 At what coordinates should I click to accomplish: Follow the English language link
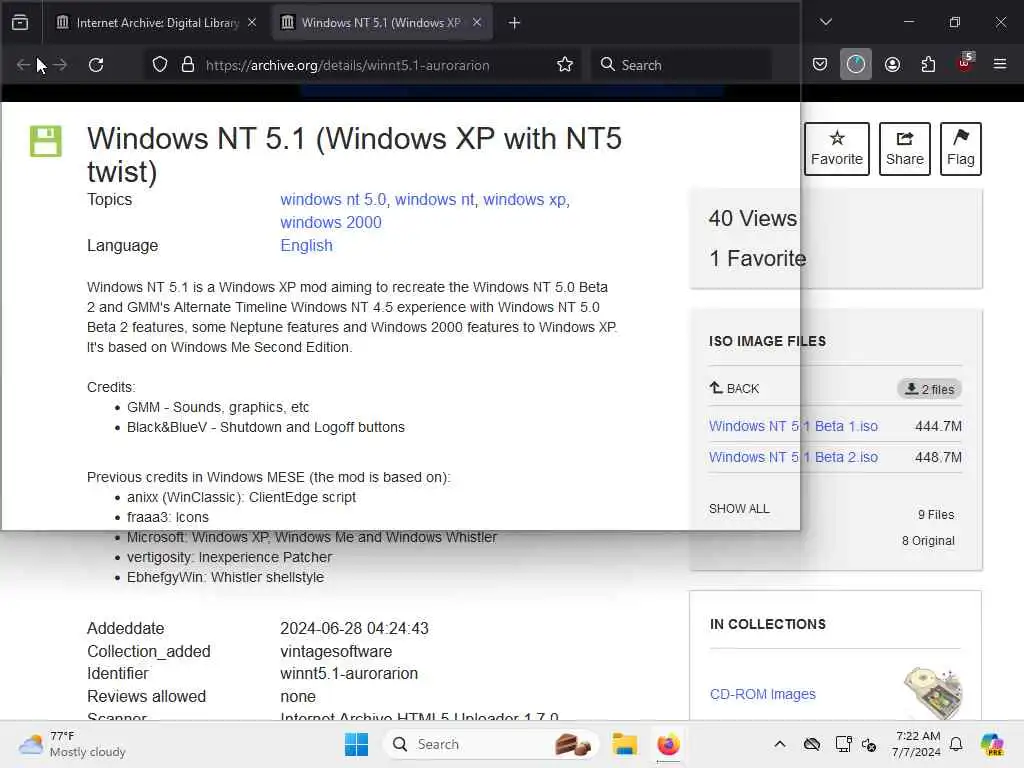coord(306,246)
